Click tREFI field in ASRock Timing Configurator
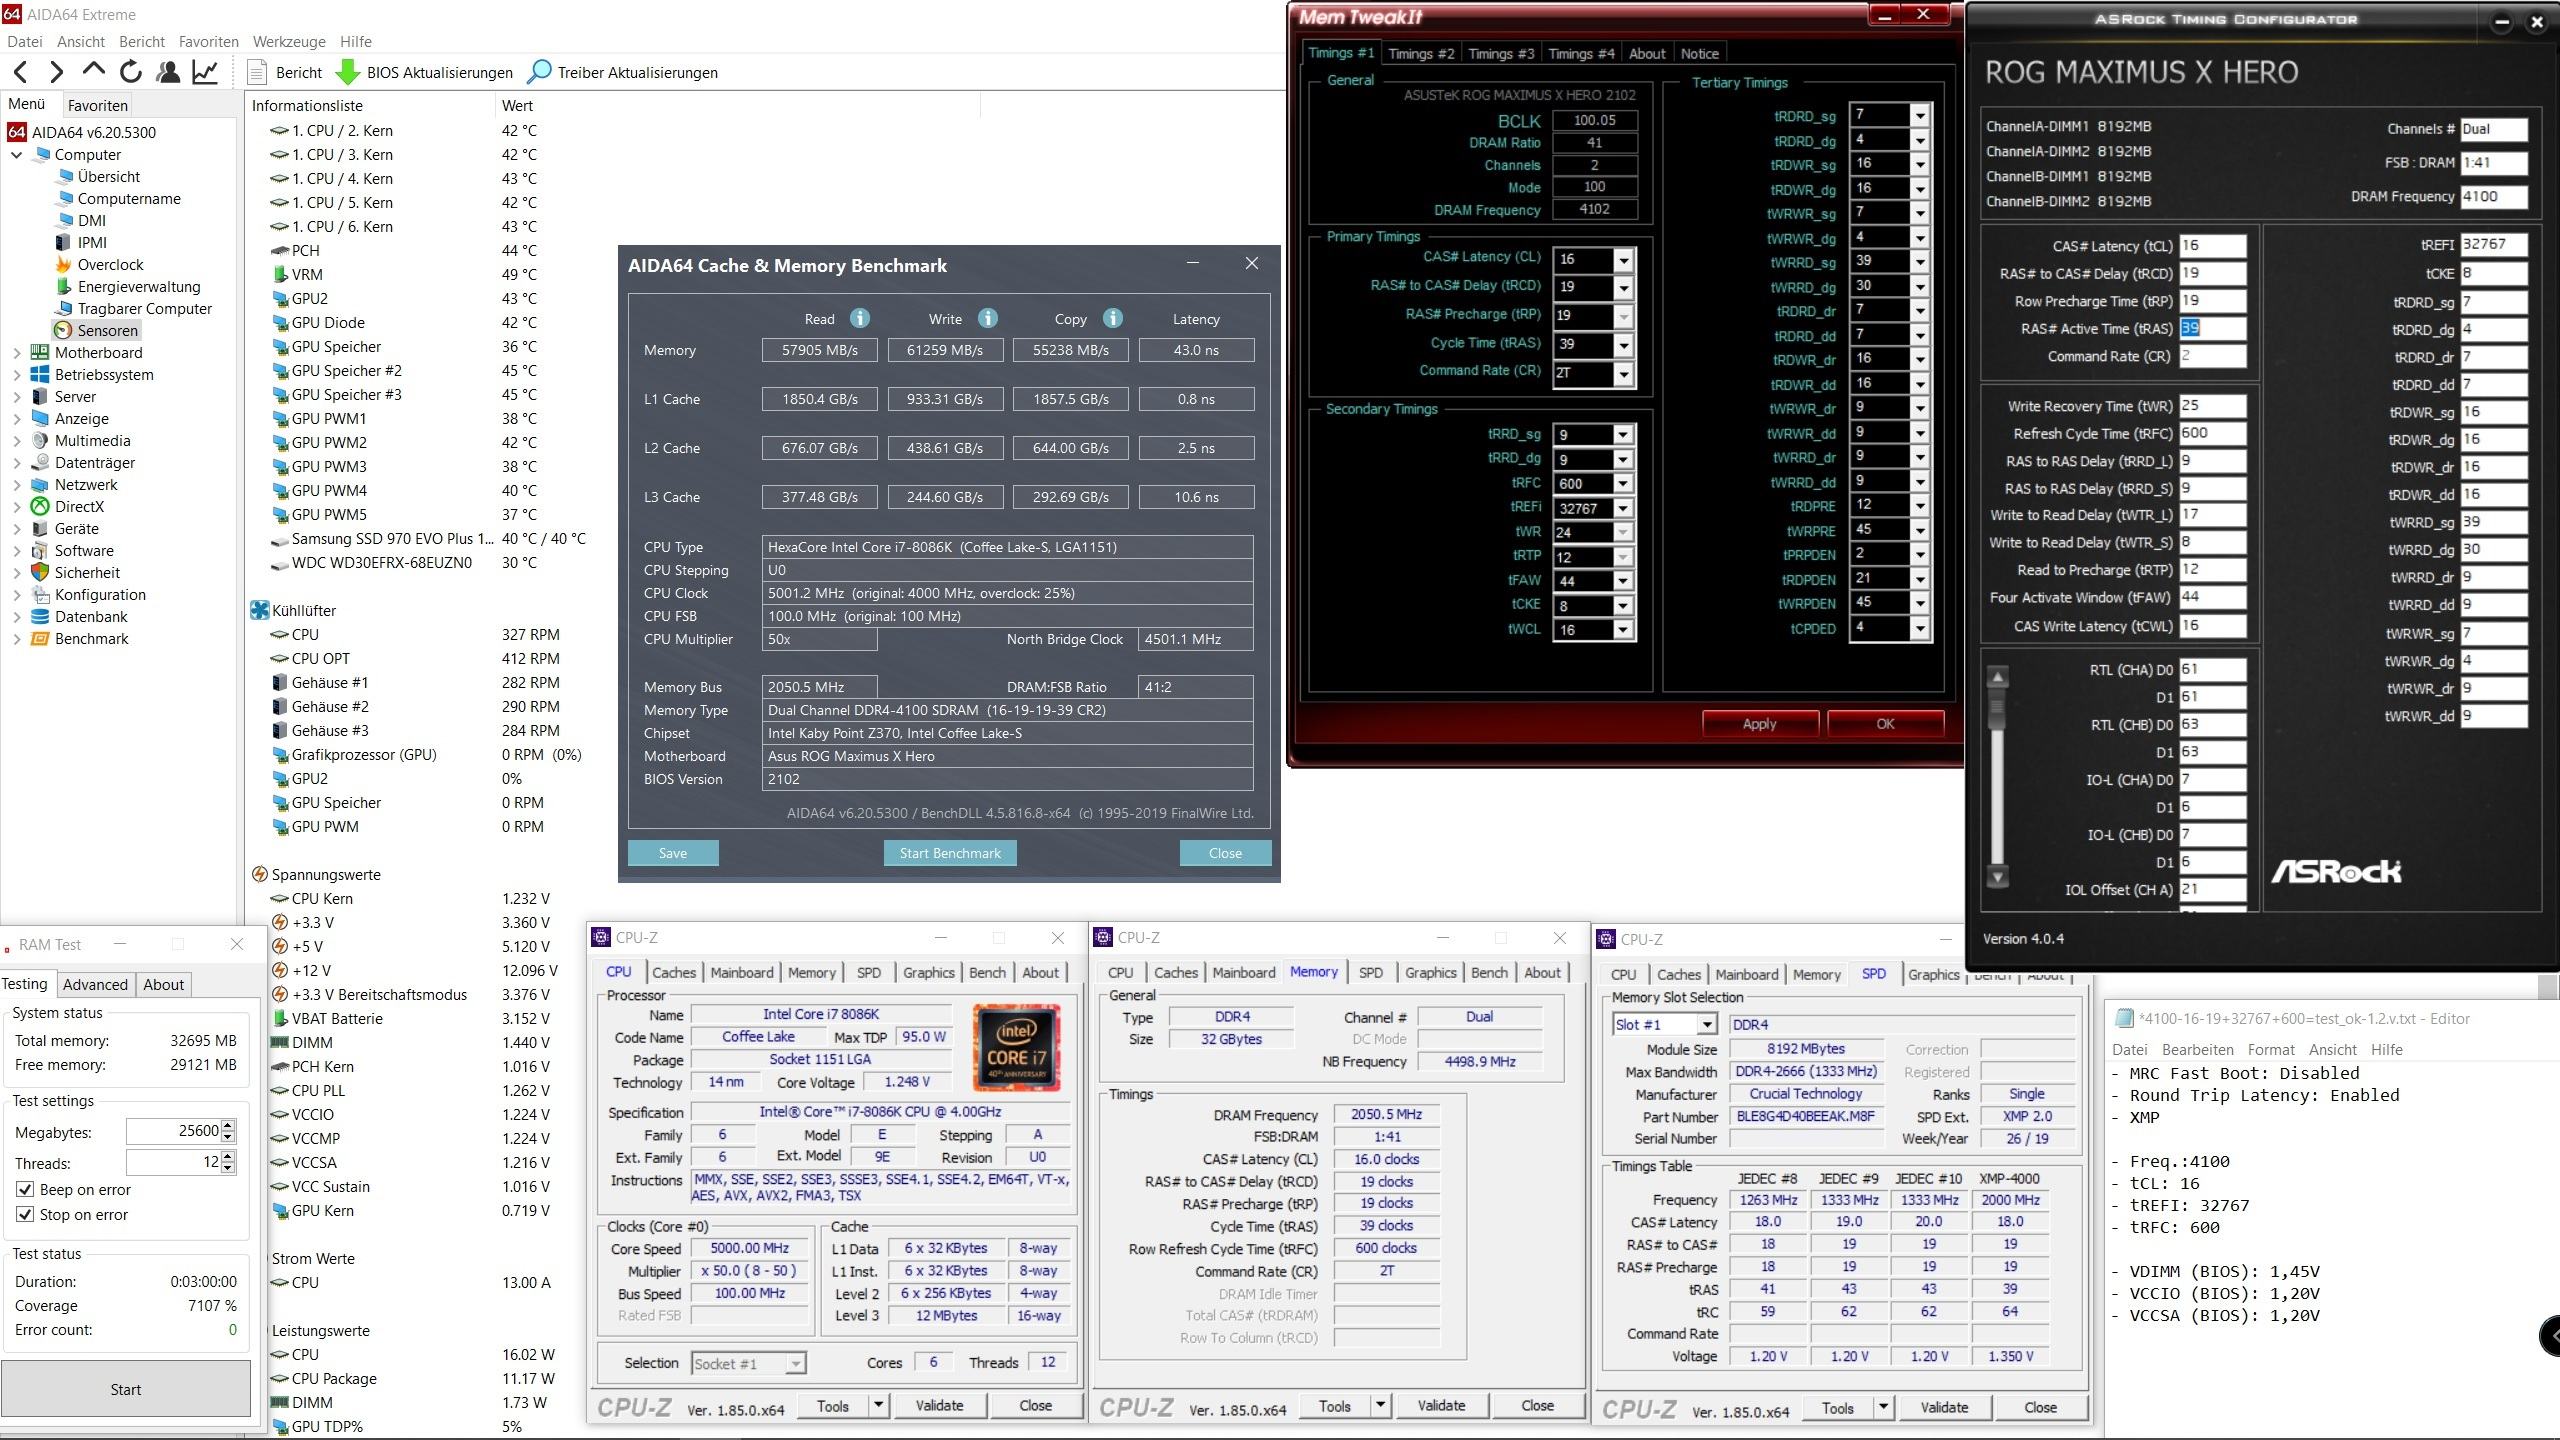Screen dimensions: 2560x1440 tap(2493, 244)
